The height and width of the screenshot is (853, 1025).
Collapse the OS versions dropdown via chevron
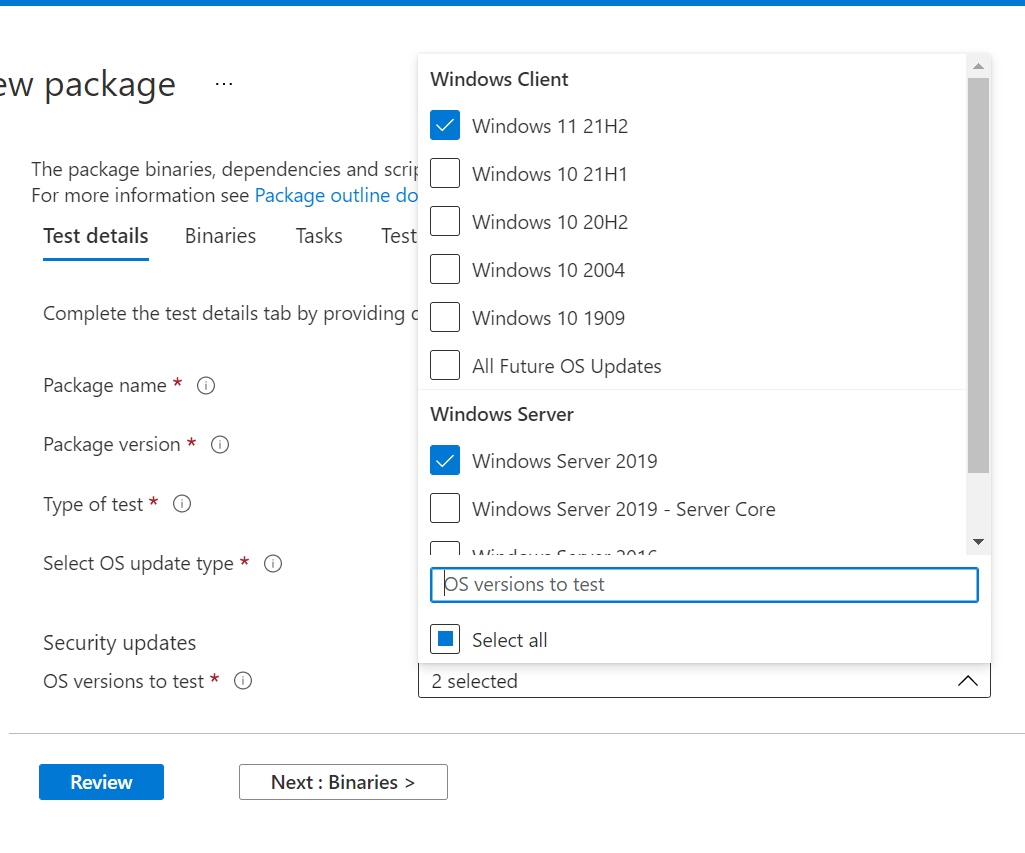[967, 681]
